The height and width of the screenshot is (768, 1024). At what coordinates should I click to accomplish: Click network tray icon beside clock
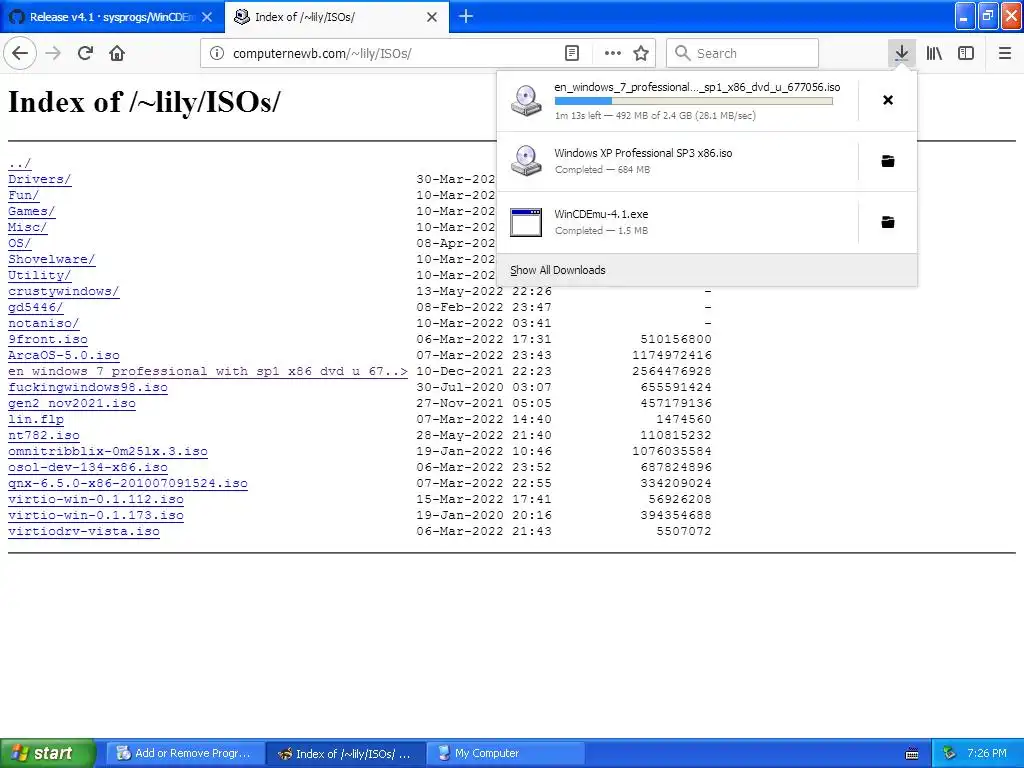tap(950, 753)
